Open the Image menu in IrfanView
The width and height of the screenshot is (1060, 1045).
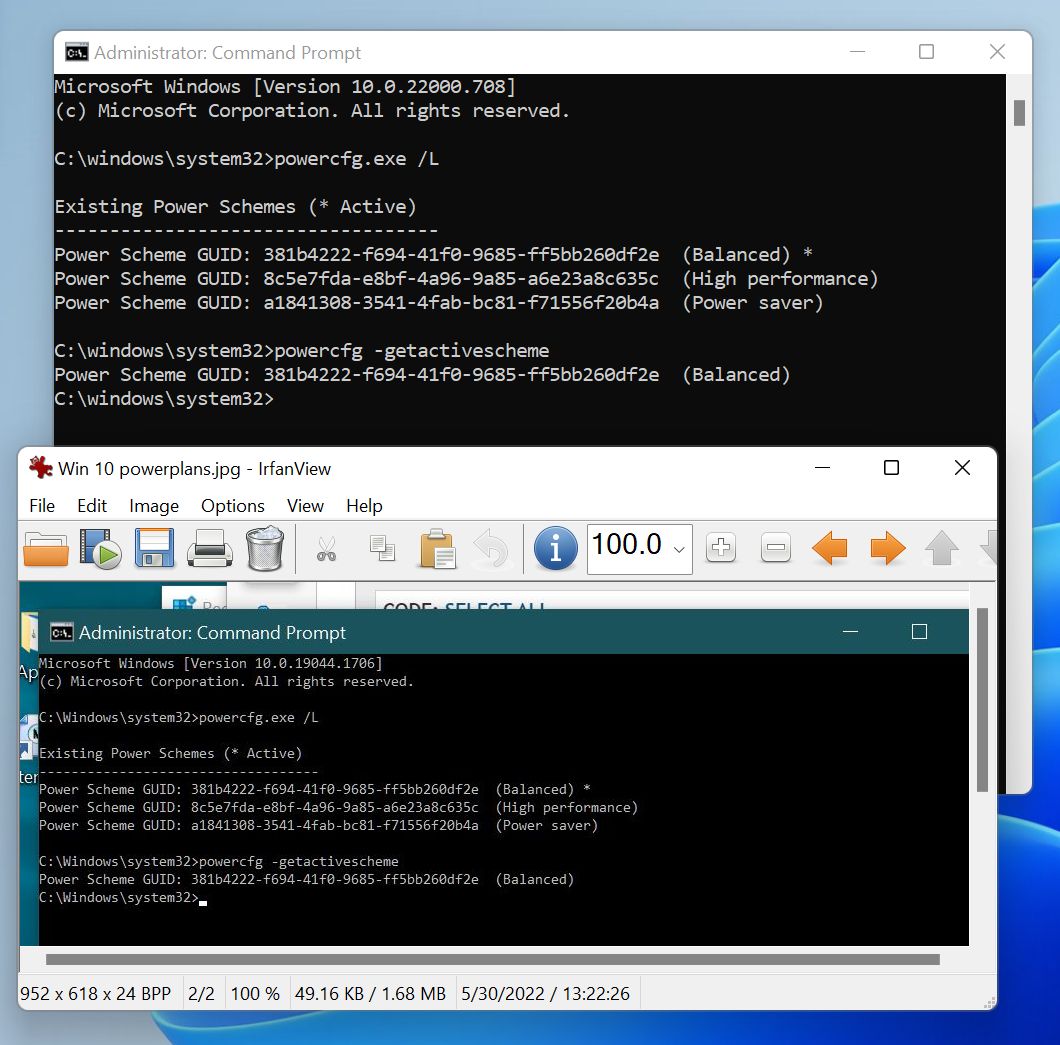click(x=154, y=506)
